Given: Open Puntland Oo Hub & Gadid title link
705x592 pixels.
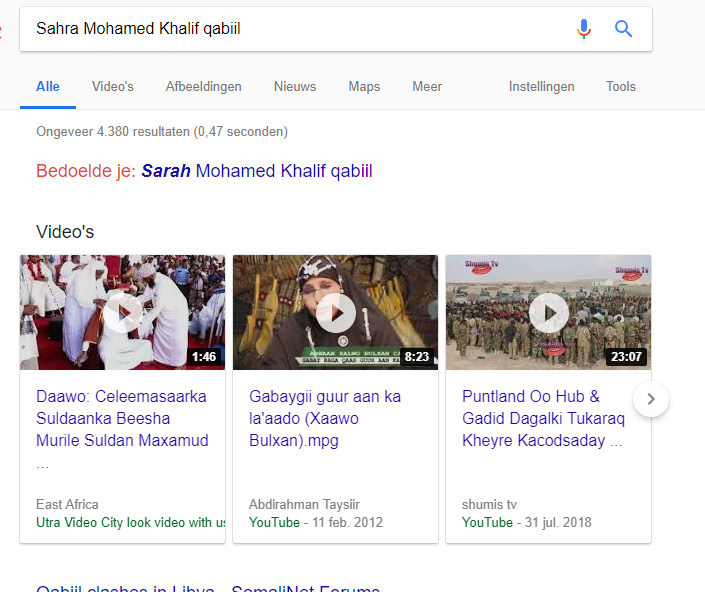Looking at the screenshot, I should 544,418.
